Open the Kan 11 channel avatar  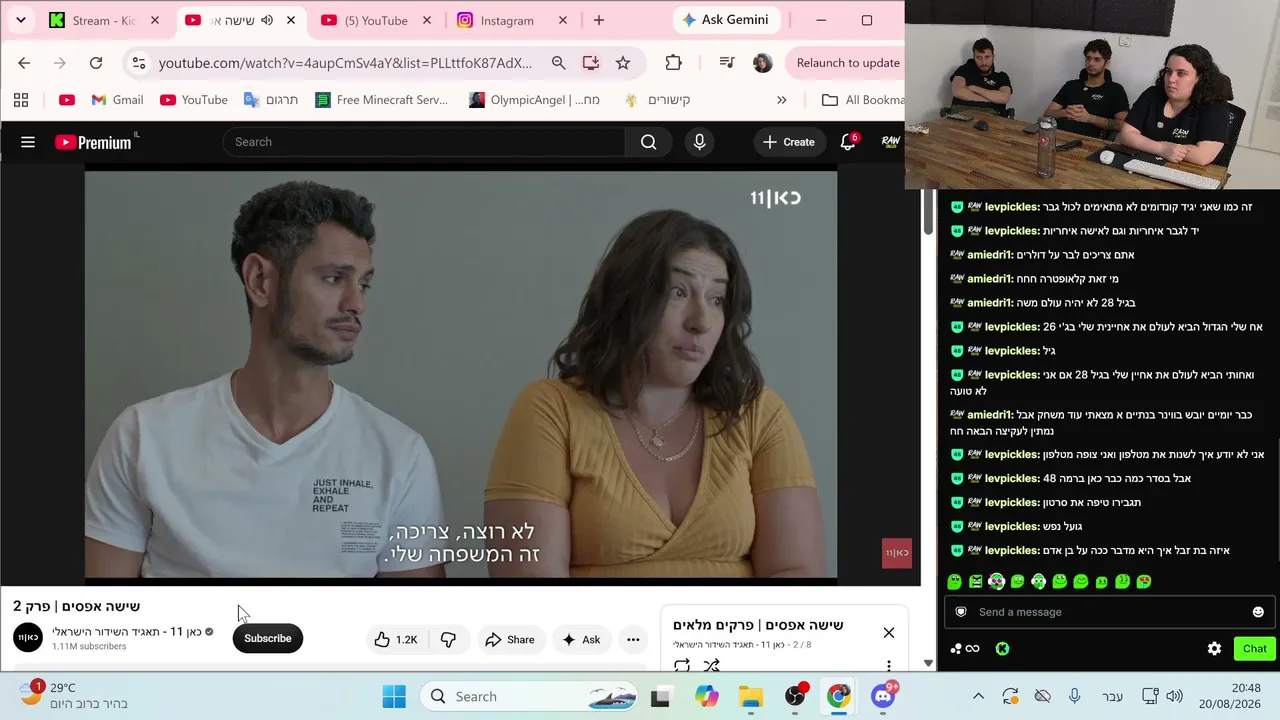click(28, 637)
